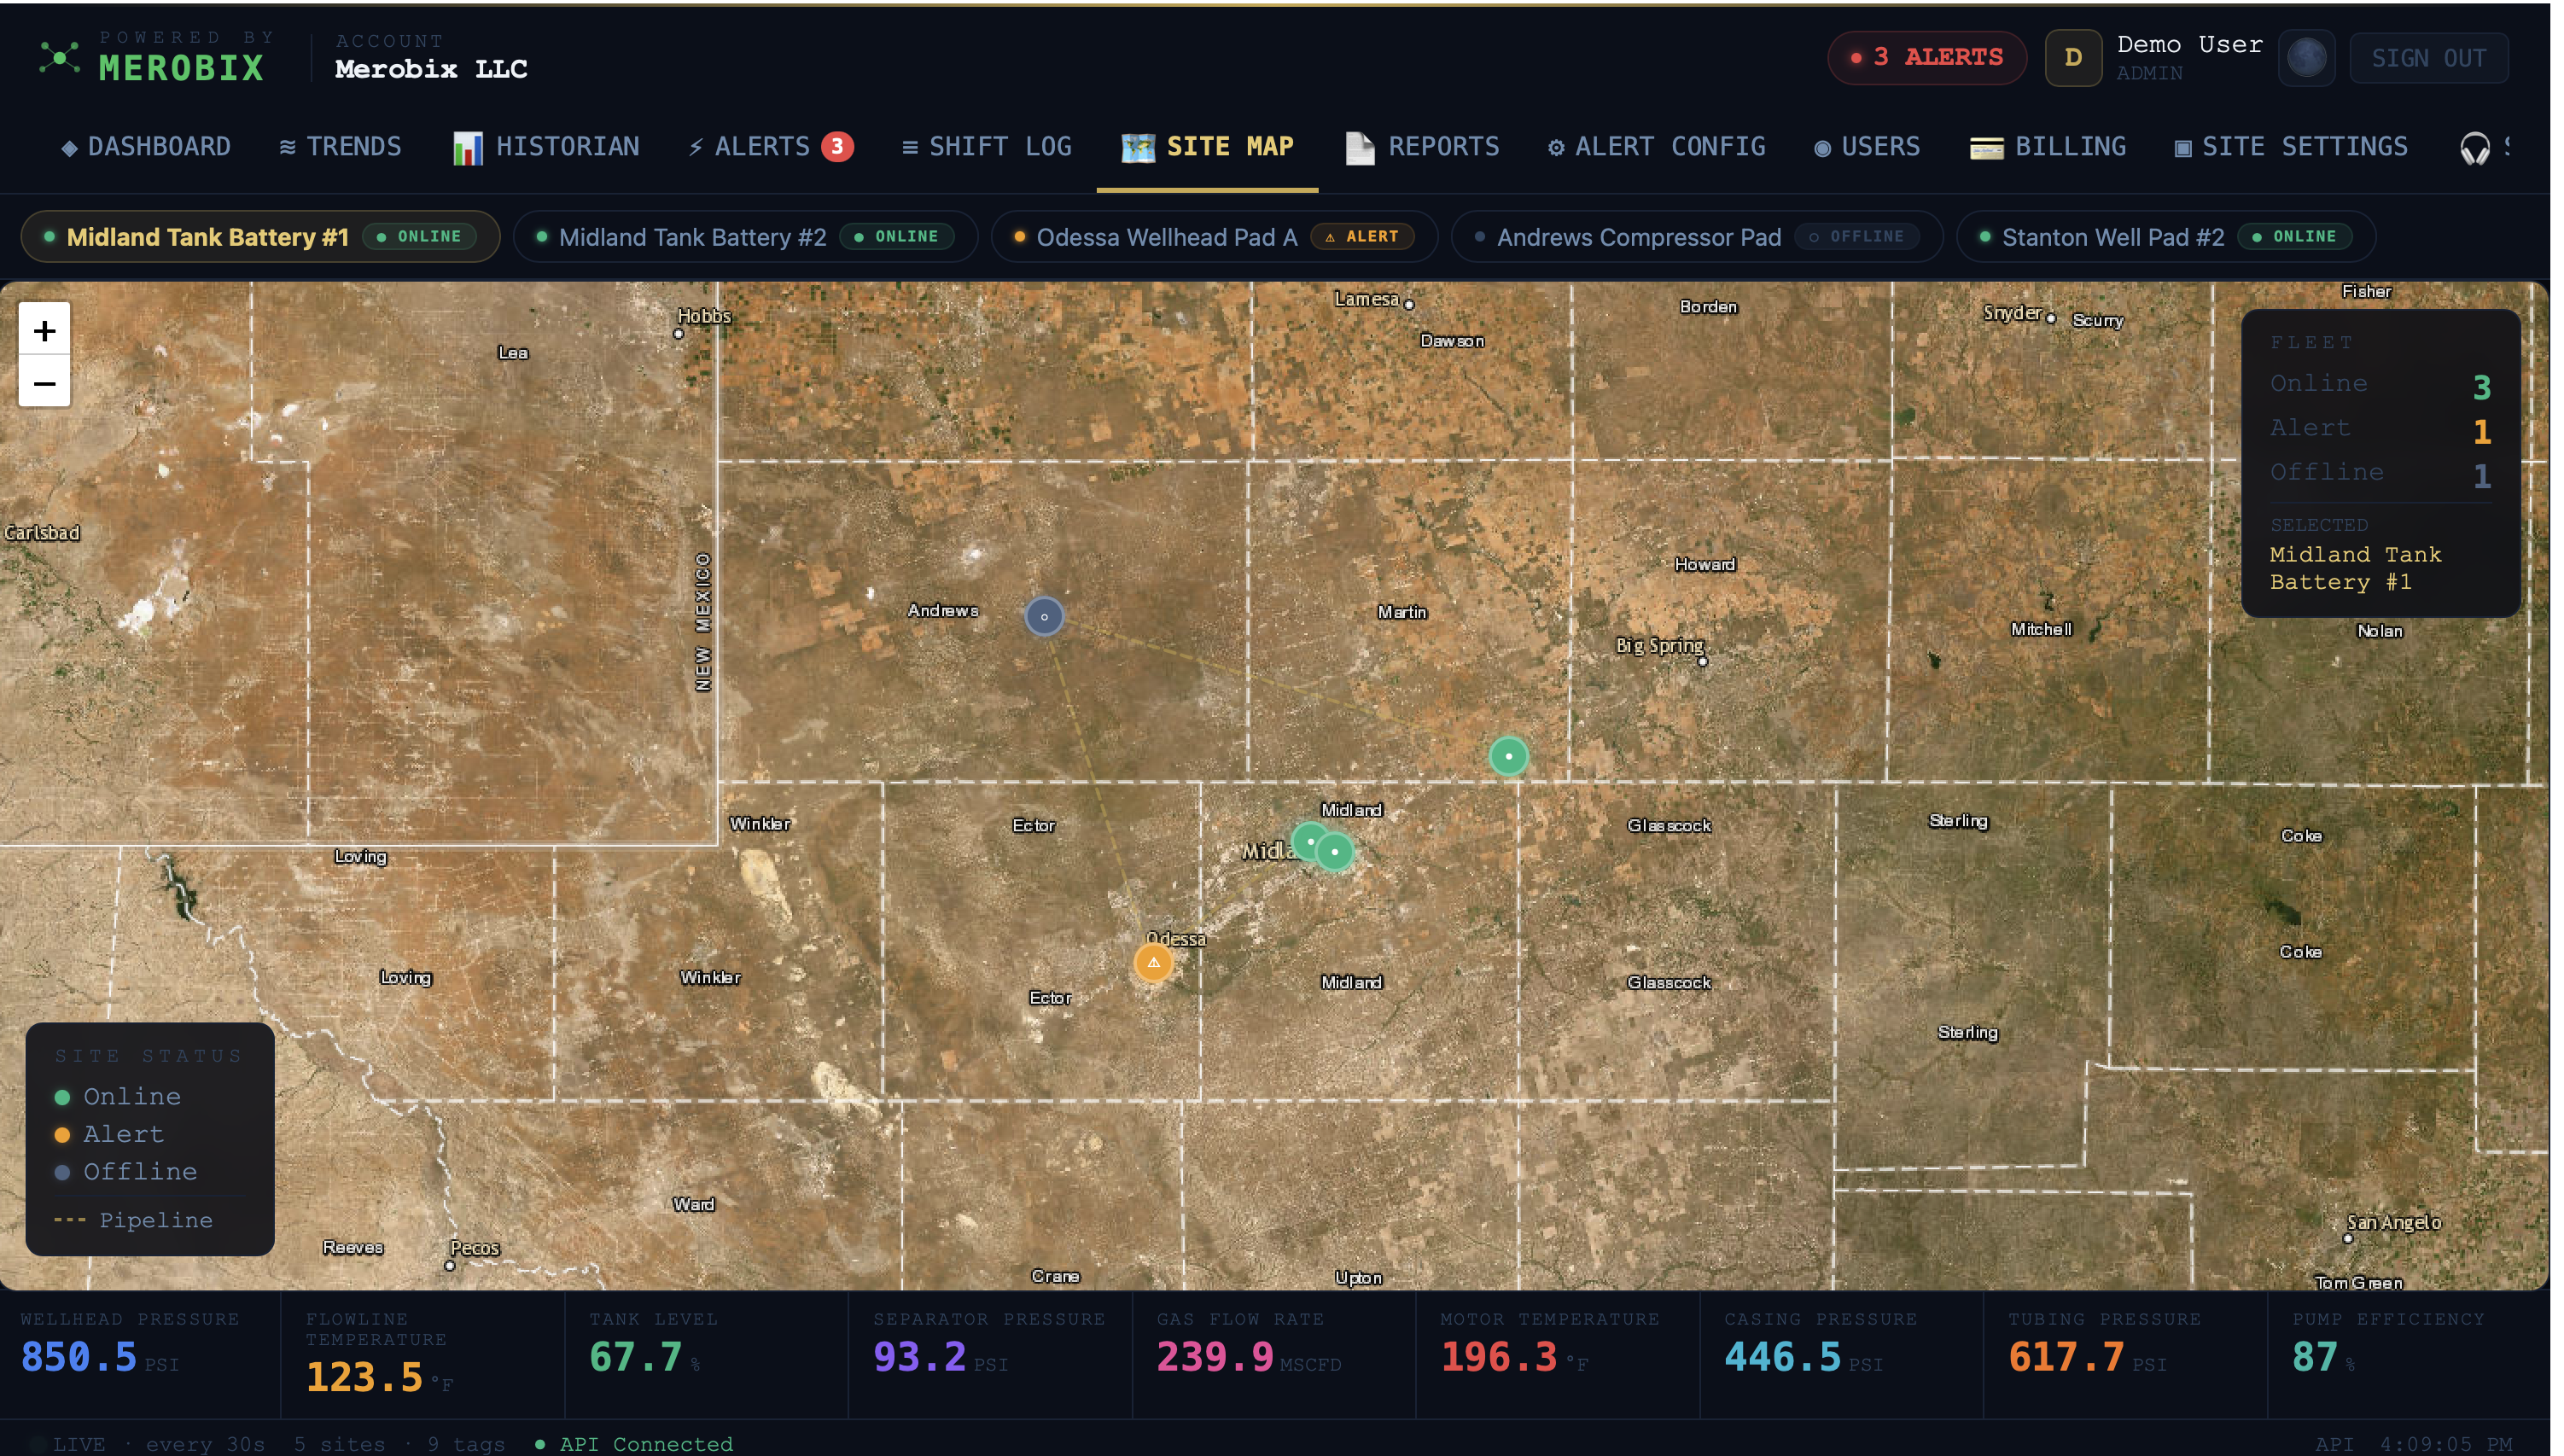The width and height of the screenshot is (2564, 1456).
Task: Select Midland Tank Battery #1 site chip
Action: tap(260, 237)
